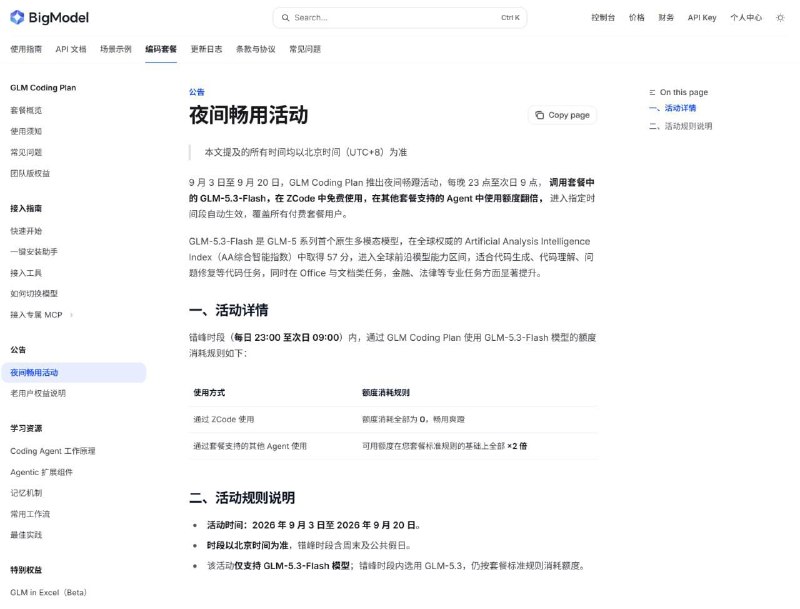Open the 条款与协议 tab
This screenshot has height=609, width=800.
pyautogui.click(x=256, y=49)
